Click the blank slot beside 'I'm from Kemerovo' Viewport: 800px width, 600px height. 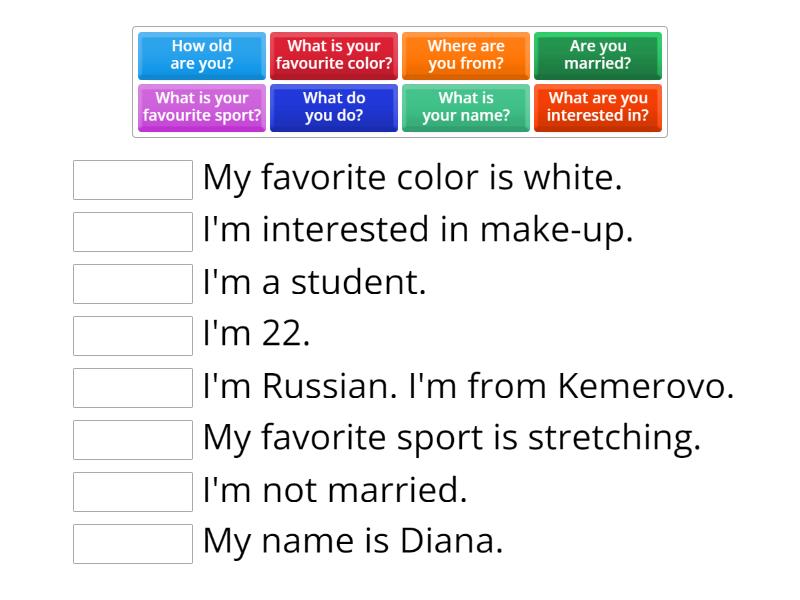133,388
